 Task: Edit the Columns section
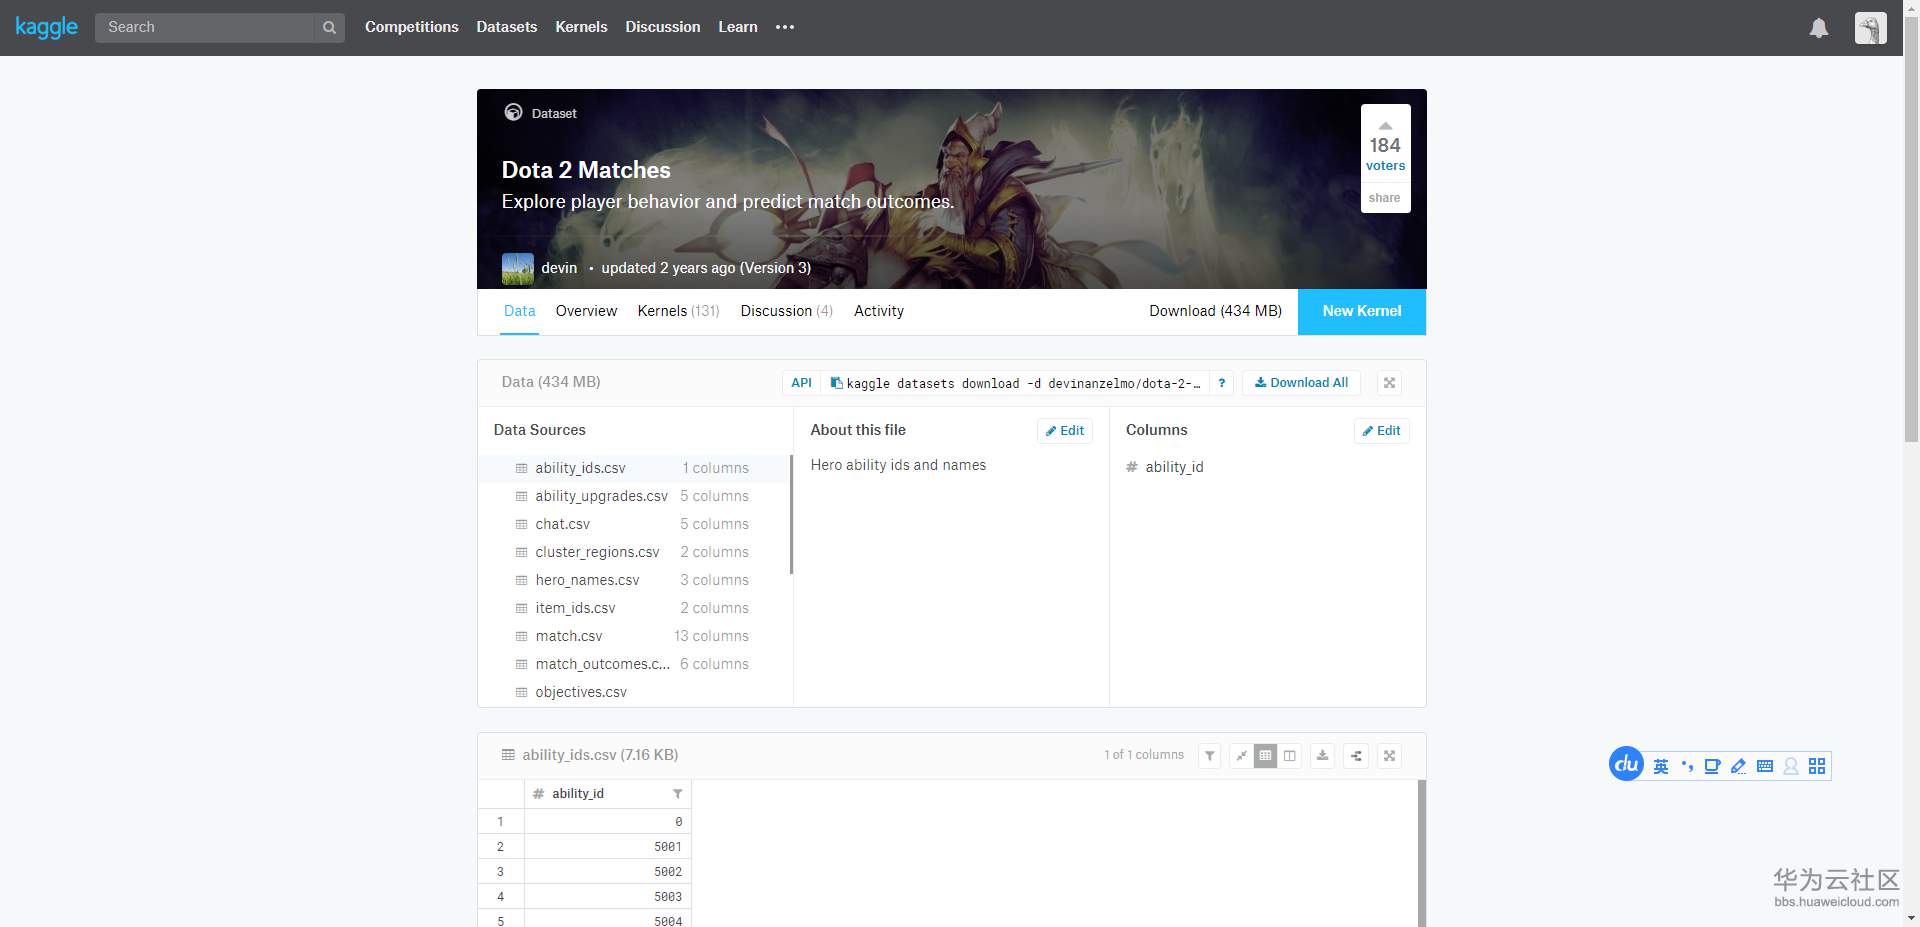[1381, 431]
